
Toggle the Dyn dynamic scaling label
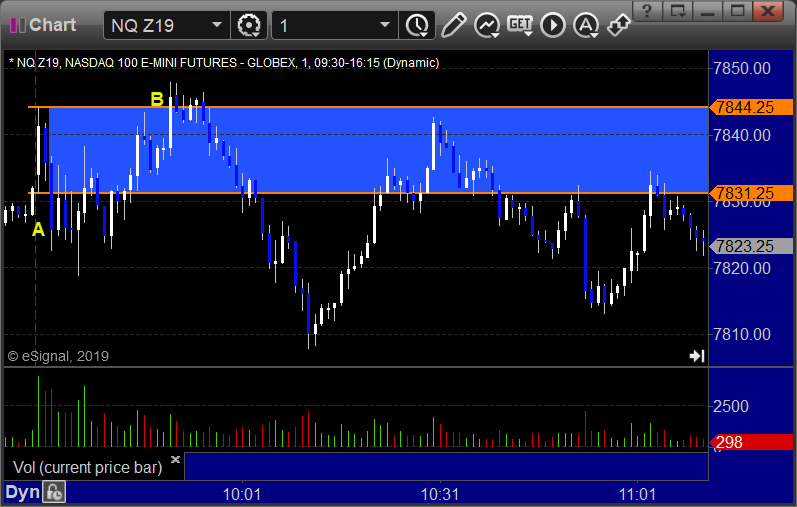coord(22,492)
